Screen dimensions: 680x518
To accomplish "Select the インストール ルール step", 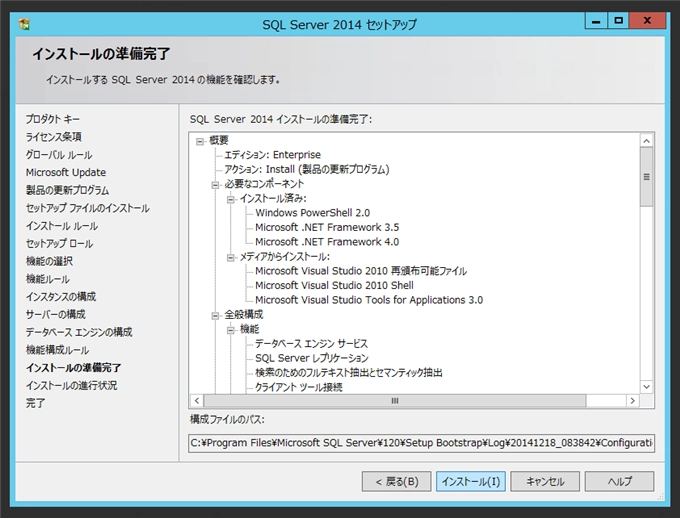I will [x=62, y=226].
